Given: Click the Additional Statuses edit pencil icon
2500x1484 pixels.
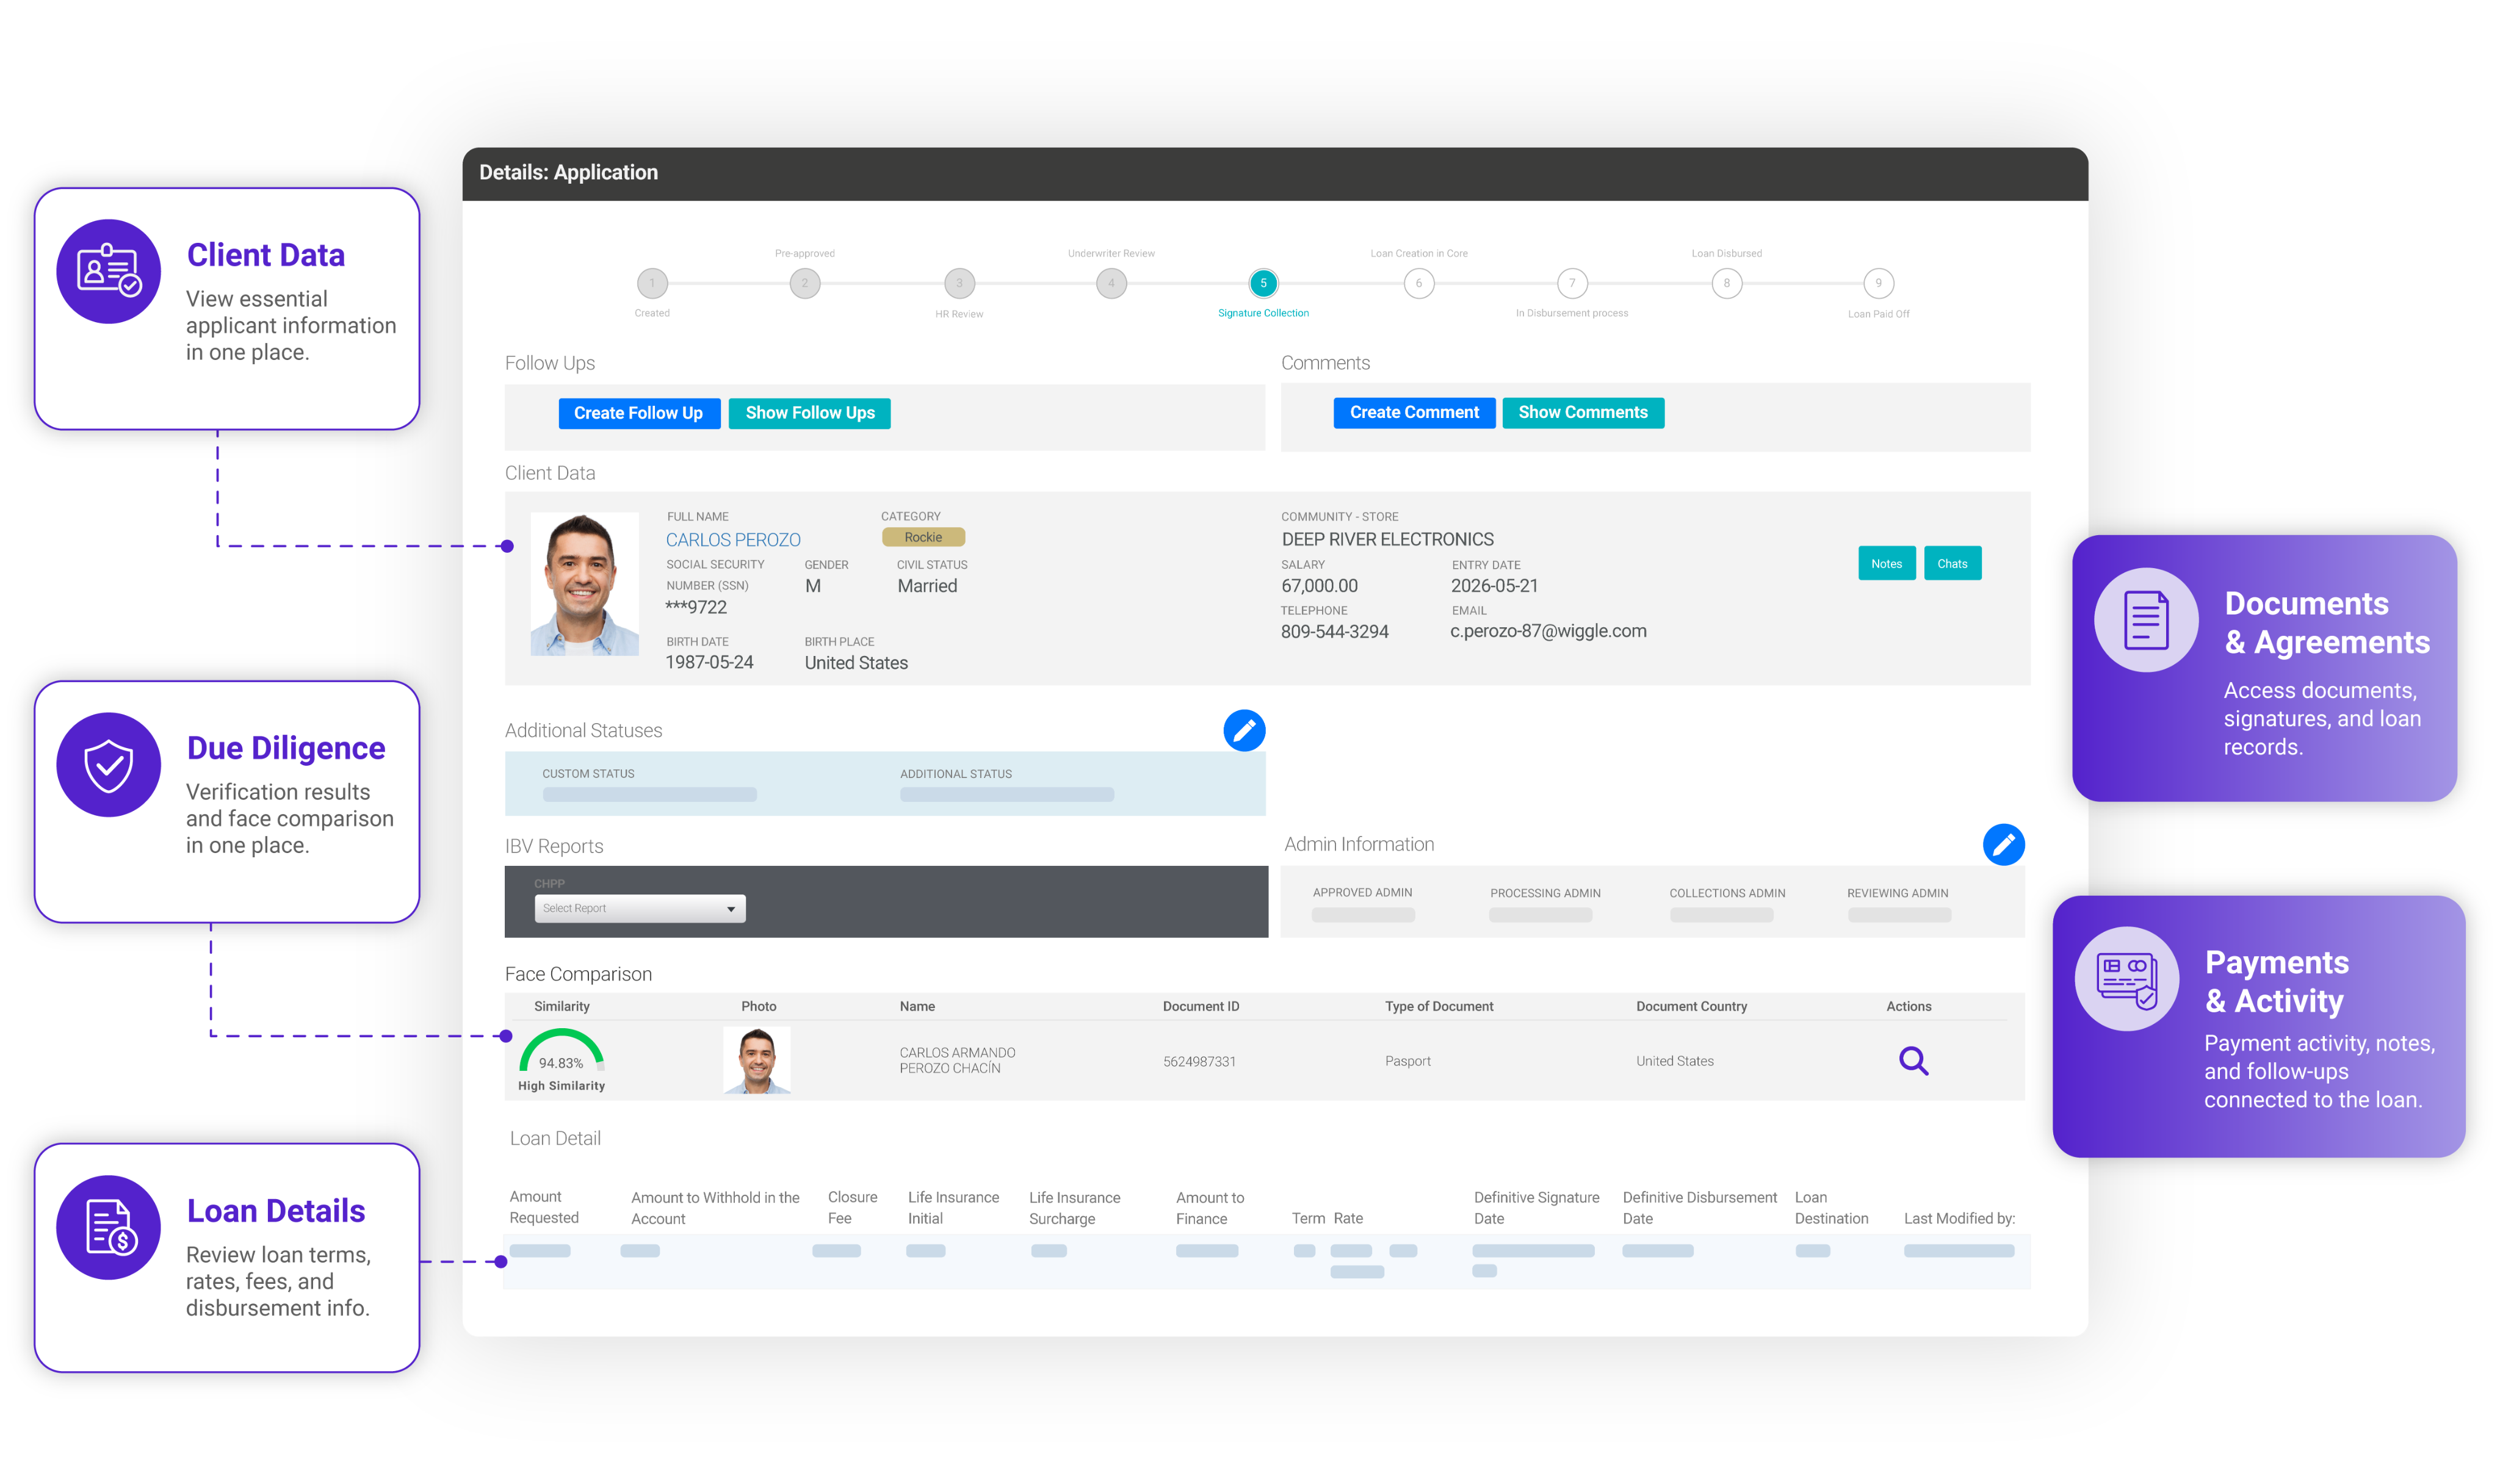Looking at the screenshot, I should (1244, 731).
